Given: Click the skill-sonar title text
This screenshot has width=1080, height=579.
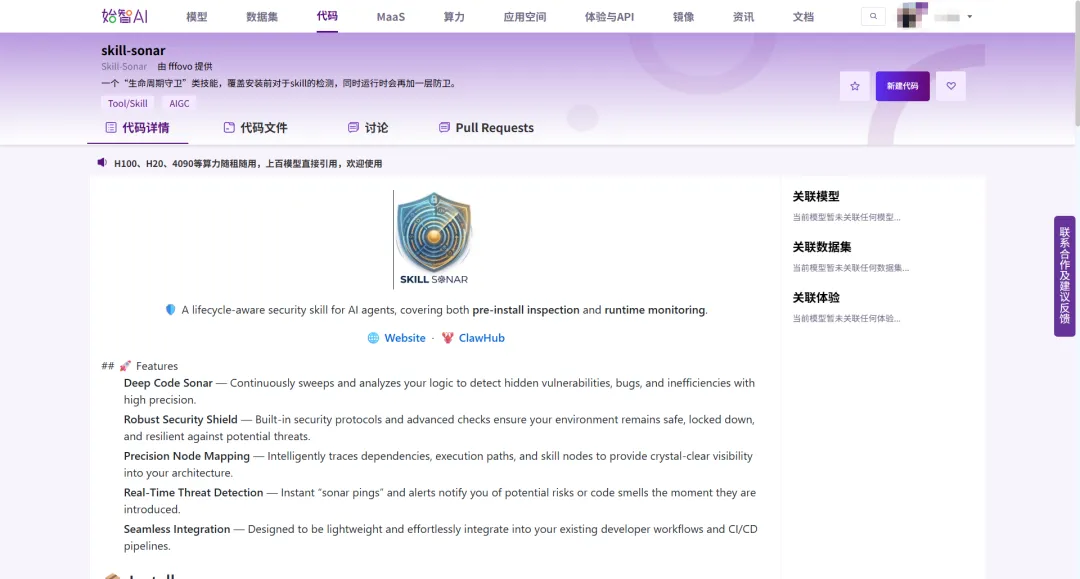Looking at the screenshot, I should 133,50.
